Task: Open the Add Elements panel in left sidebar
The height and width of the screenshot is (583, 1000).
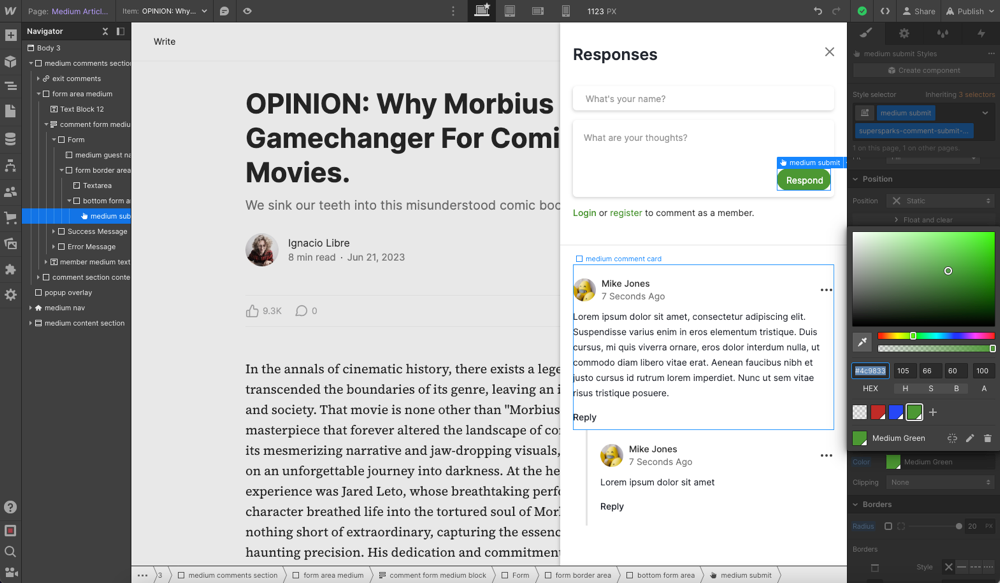Action: click(10, 33)
